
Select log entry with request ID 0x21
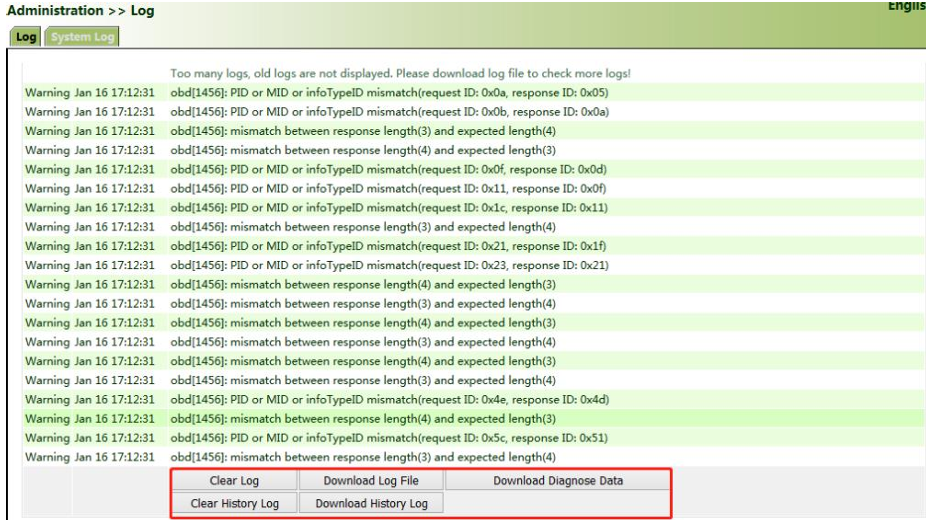click(474, 246)
